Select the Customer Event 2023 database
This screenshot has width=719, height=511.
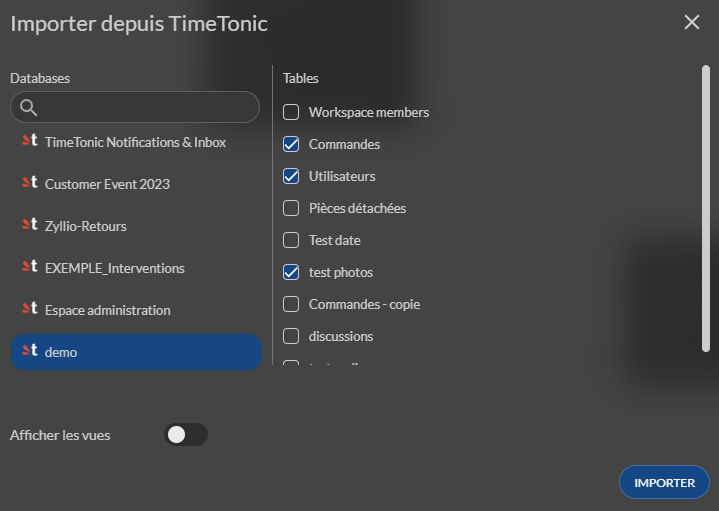(135, 184)
